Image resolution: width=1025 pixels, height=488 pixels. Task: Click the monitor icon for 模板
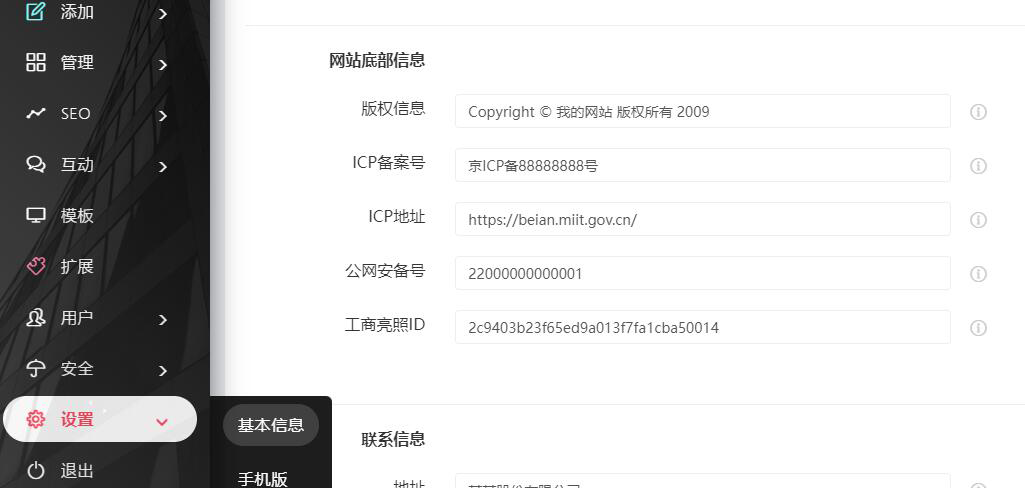pos(36,215)
